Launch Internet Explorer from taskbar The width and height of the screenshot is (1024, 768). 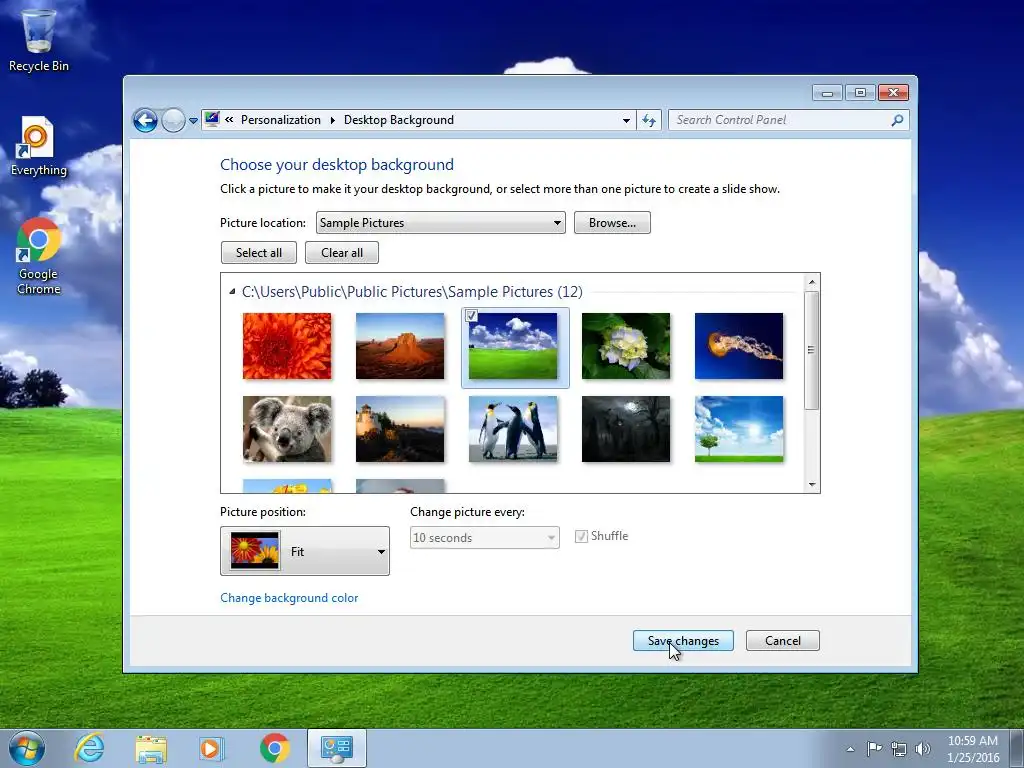pos(89,748)
